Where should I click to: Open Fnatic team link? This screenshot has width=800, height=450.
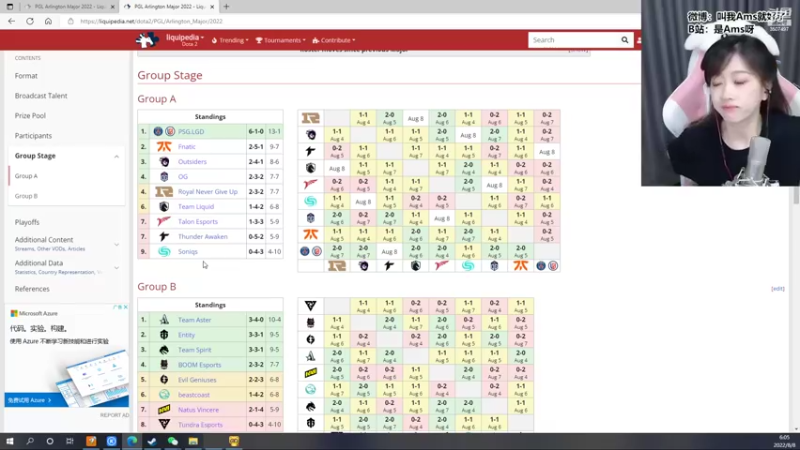tap(187, 146)
